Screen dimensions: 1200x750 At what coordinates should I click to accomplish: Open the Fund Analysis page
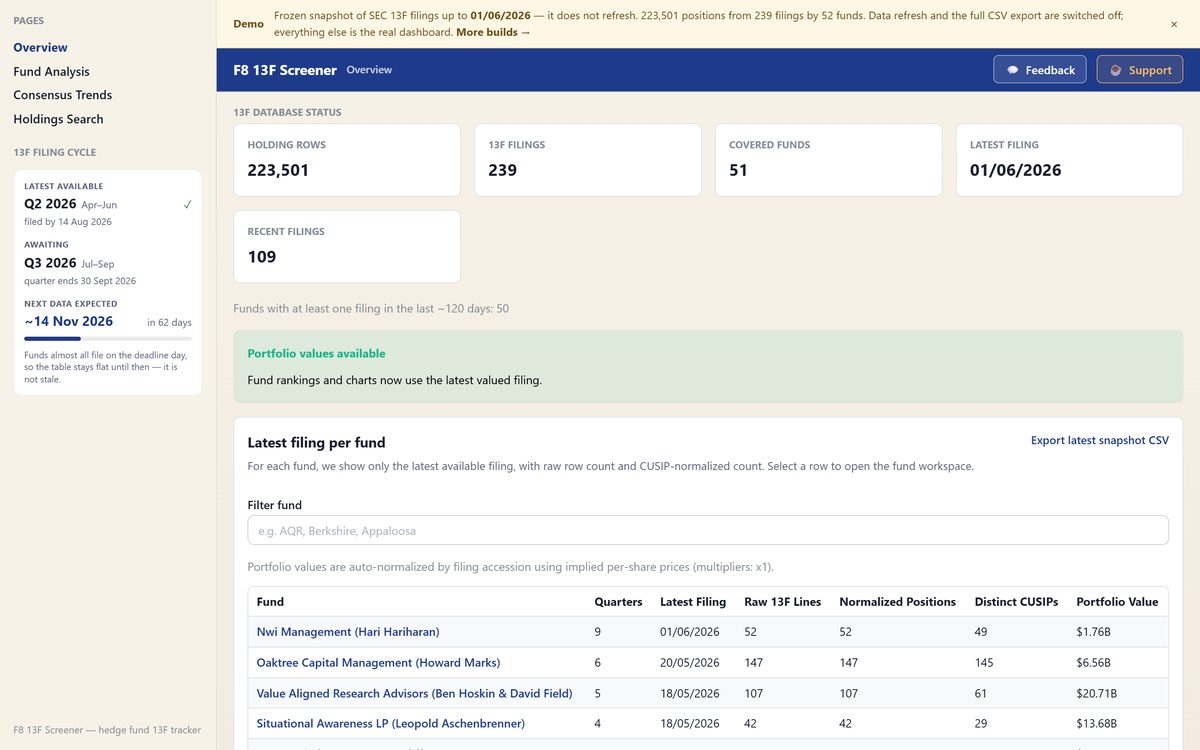pyautogui.click(x=51, y=71)
